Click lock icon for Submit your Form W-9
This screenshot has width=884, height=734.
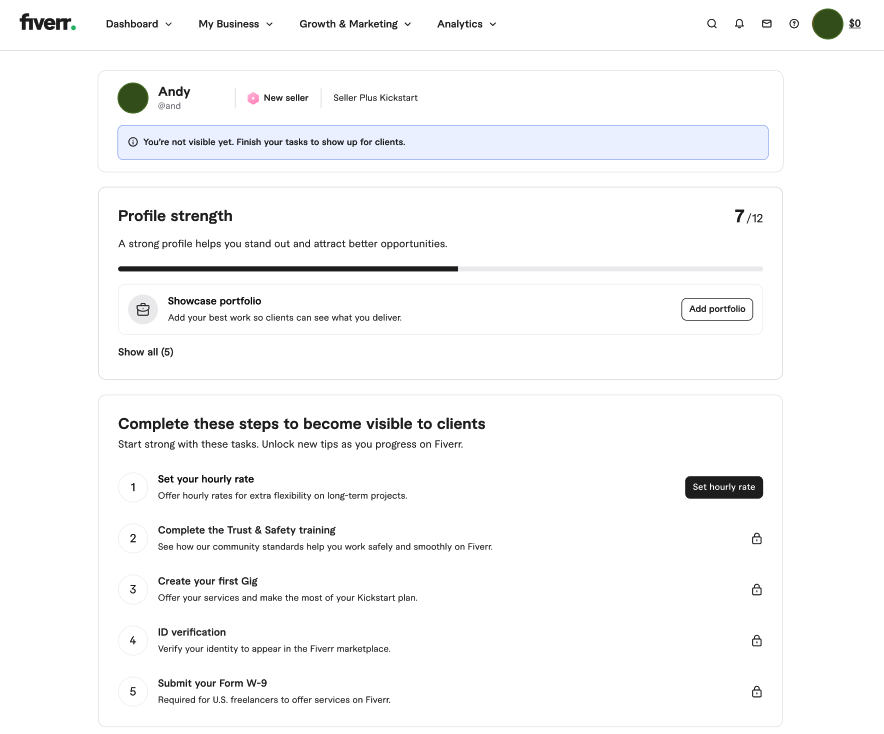click(x=757, y=692)
